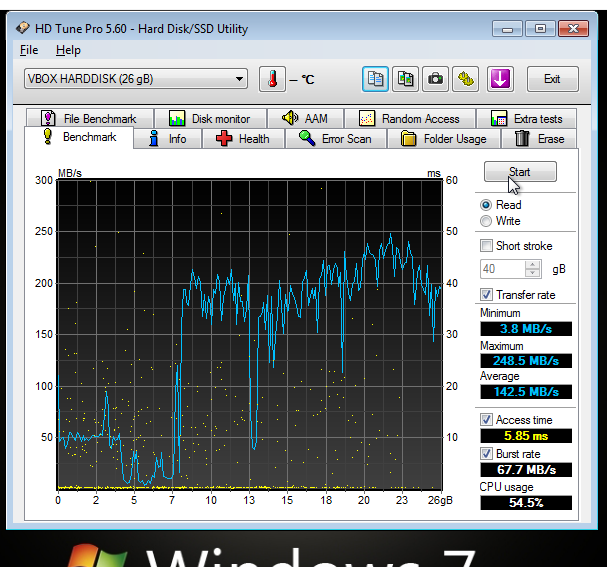Image resolution: width=607 pixels, height=567 pixels.
Task: Click the 5.85 ms access time value
Action: coord(526,436)
